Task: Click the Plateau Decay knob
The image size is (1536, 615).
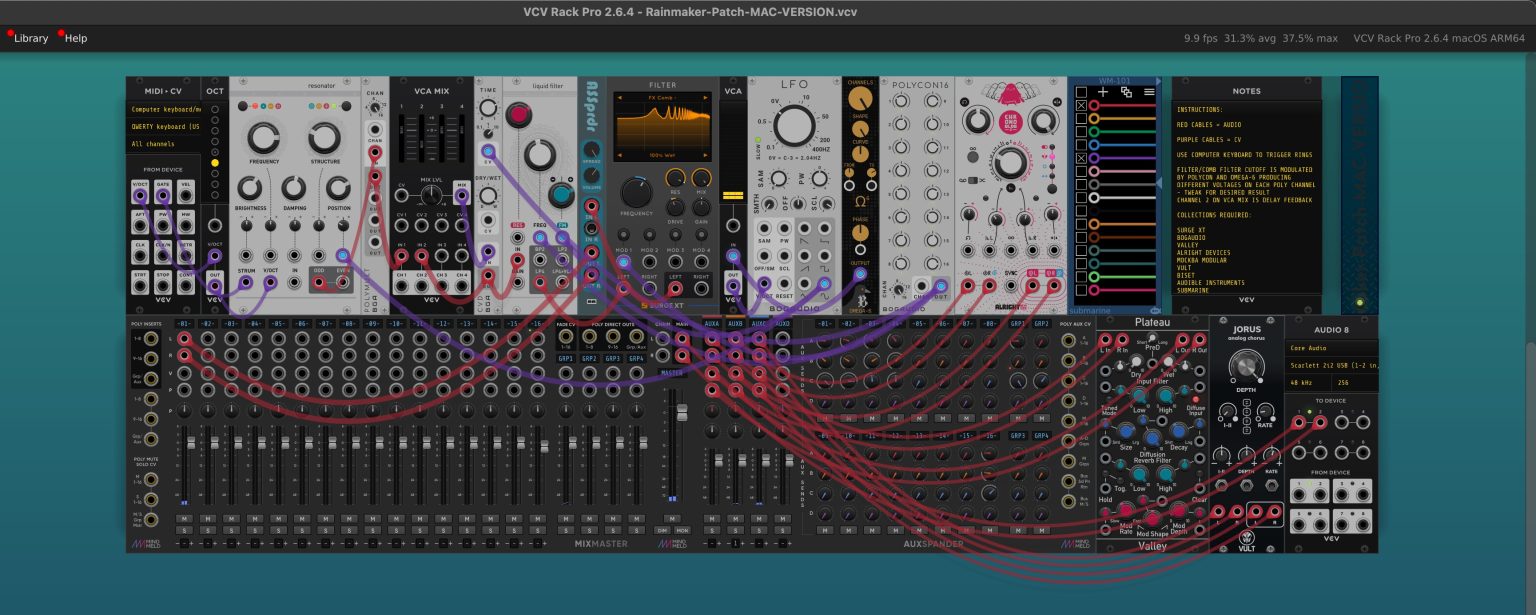Action: point(1179,431)
